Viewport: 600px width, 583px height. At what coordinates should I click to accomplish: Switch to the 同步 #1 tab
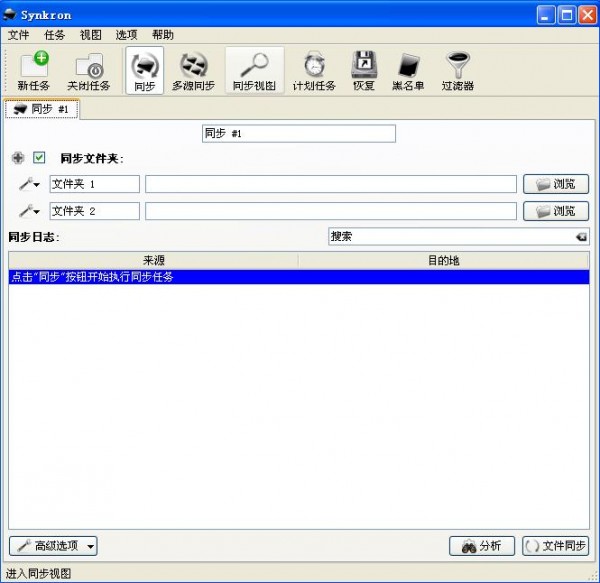pos(42,109)
